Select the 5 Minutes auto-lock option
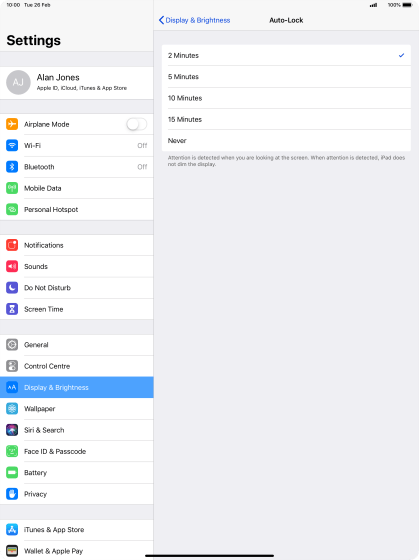 point(286,77)
